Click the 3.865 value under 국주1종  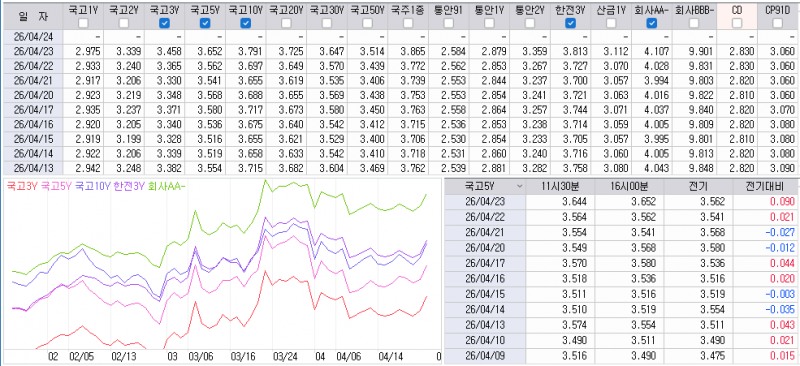coord(413,51)
